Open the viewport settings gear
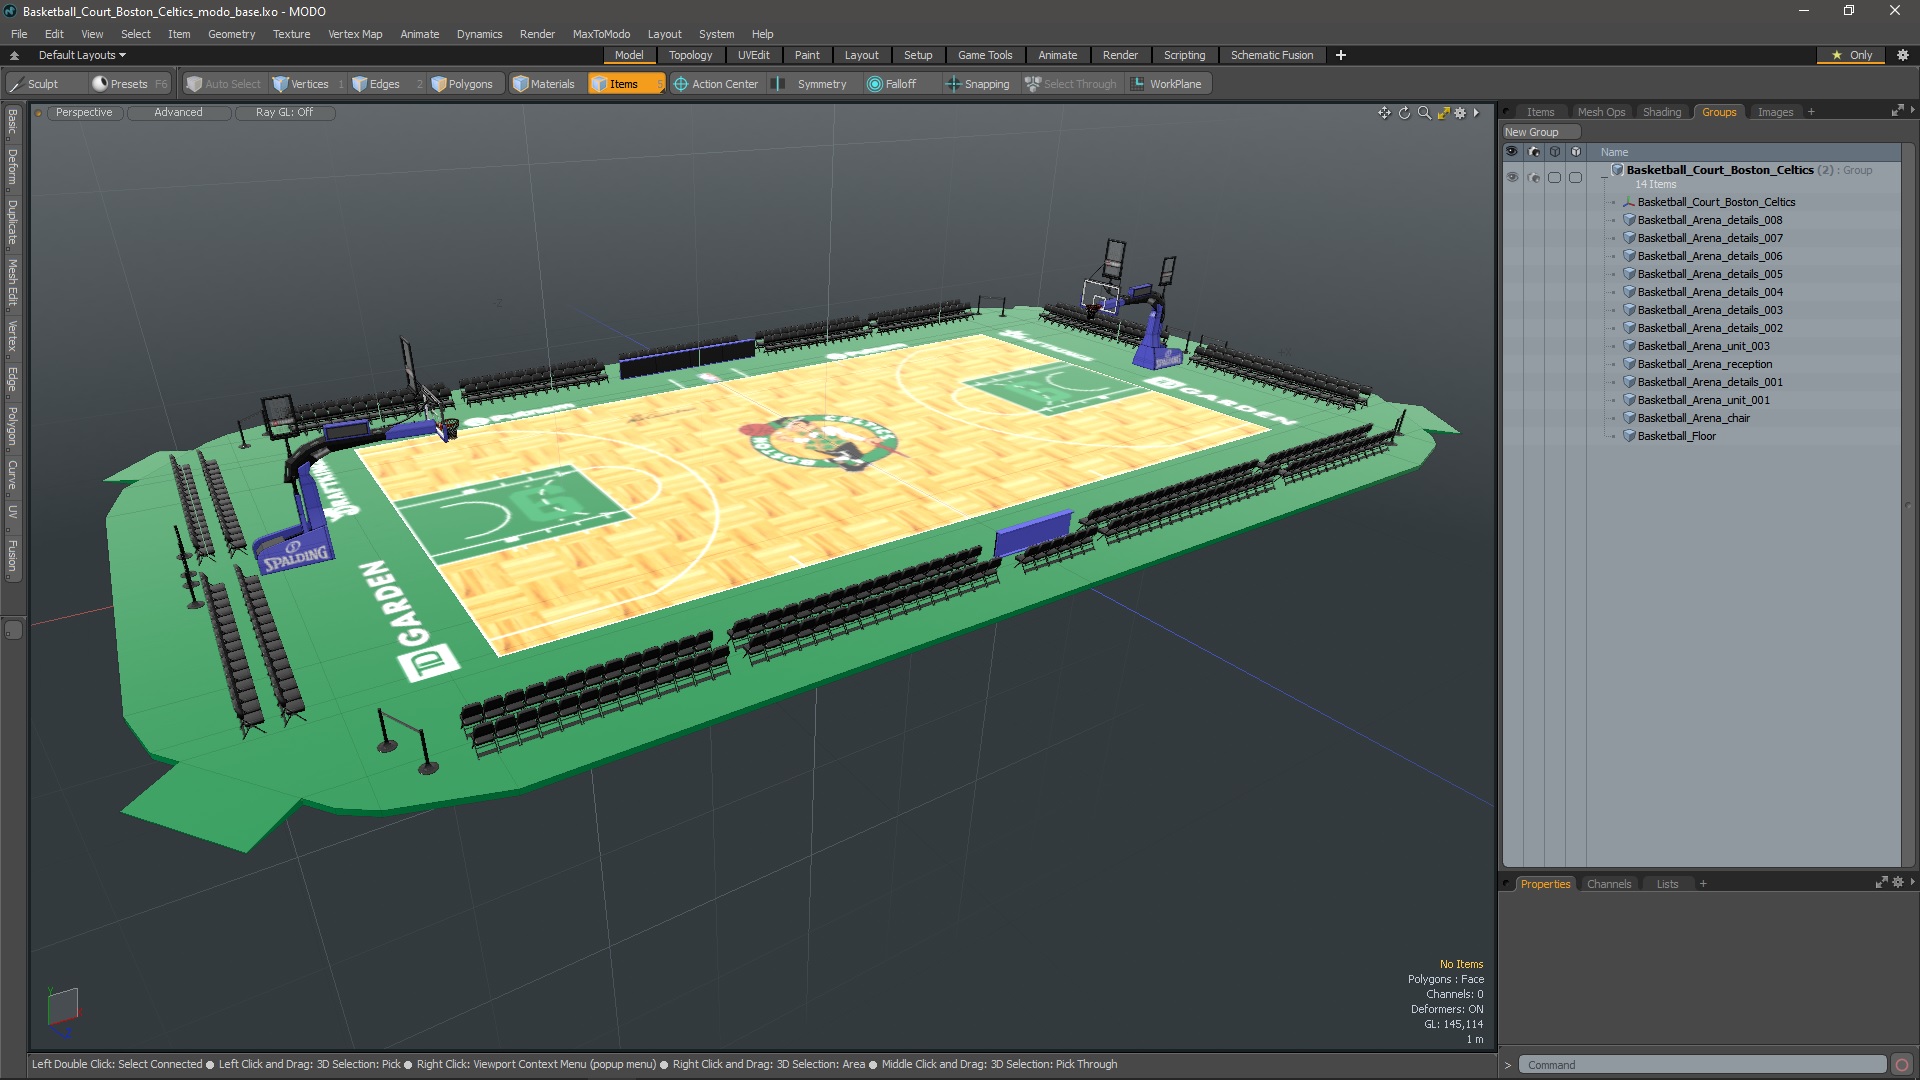This screenshot has width=1920, height=1080. pos(1460,113)
